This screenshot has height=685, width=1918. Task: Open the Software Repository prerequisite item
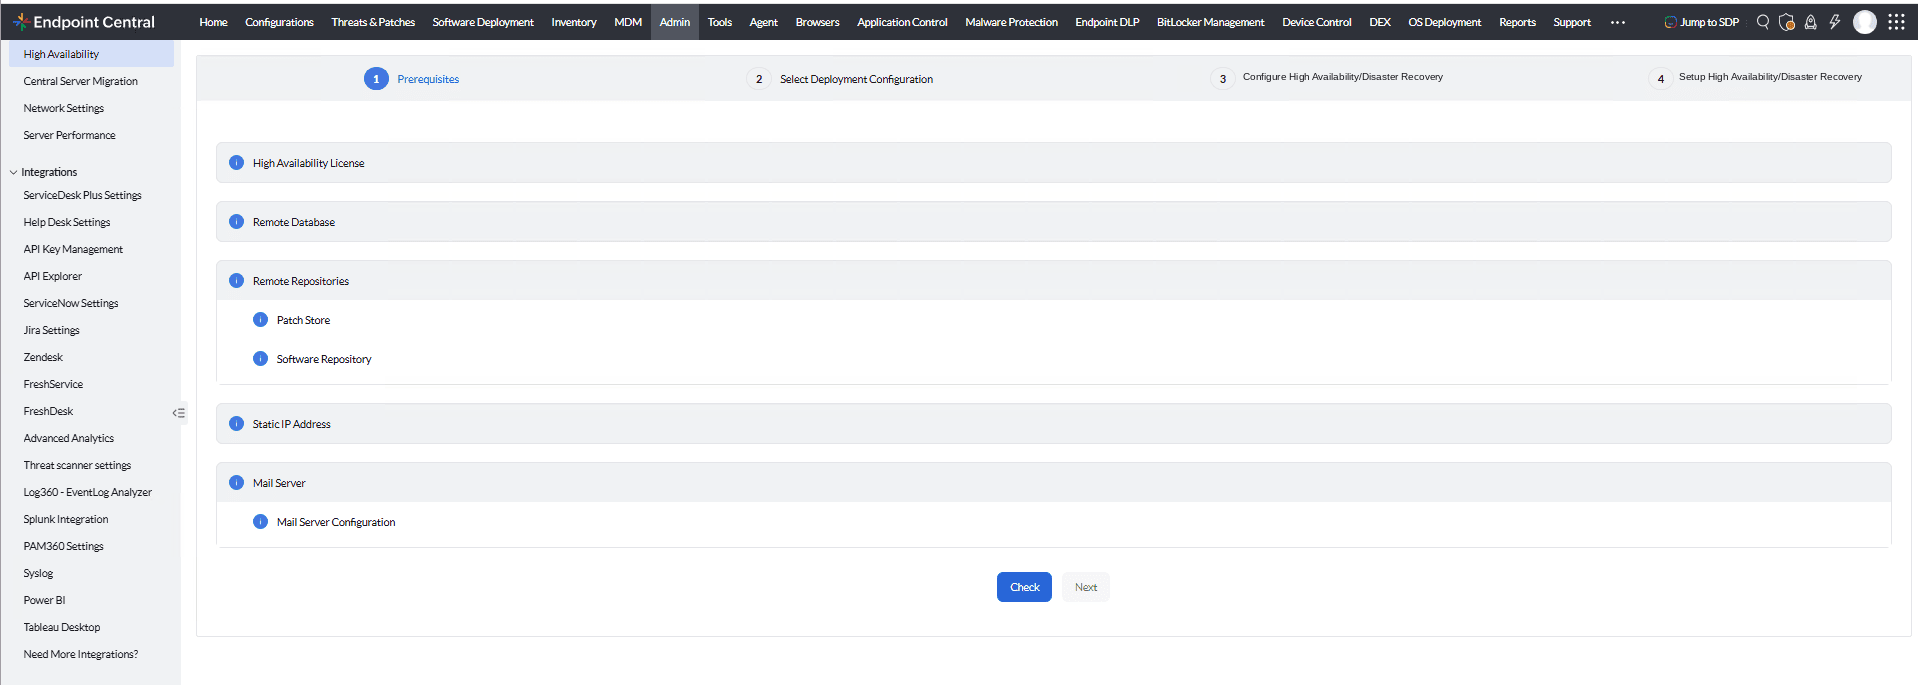(324, 359)
